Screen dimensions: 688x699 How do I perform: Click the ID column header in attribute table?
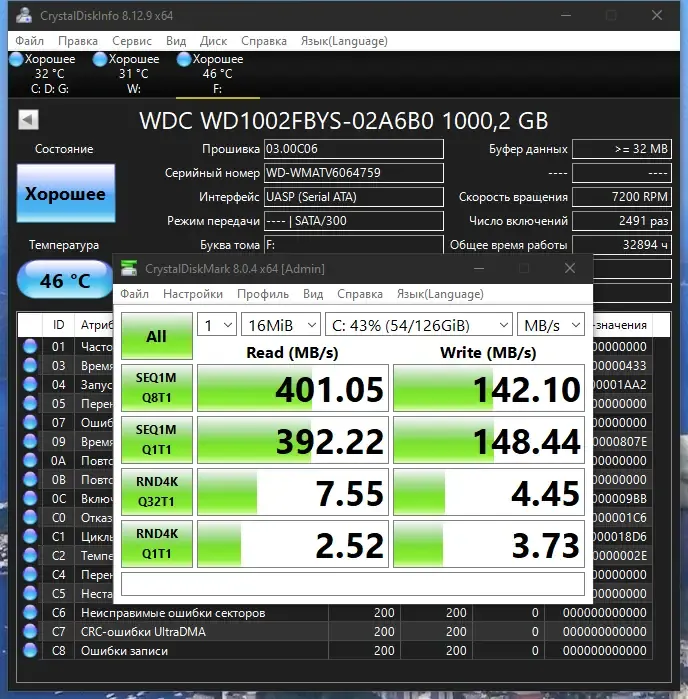coord(58,325)
